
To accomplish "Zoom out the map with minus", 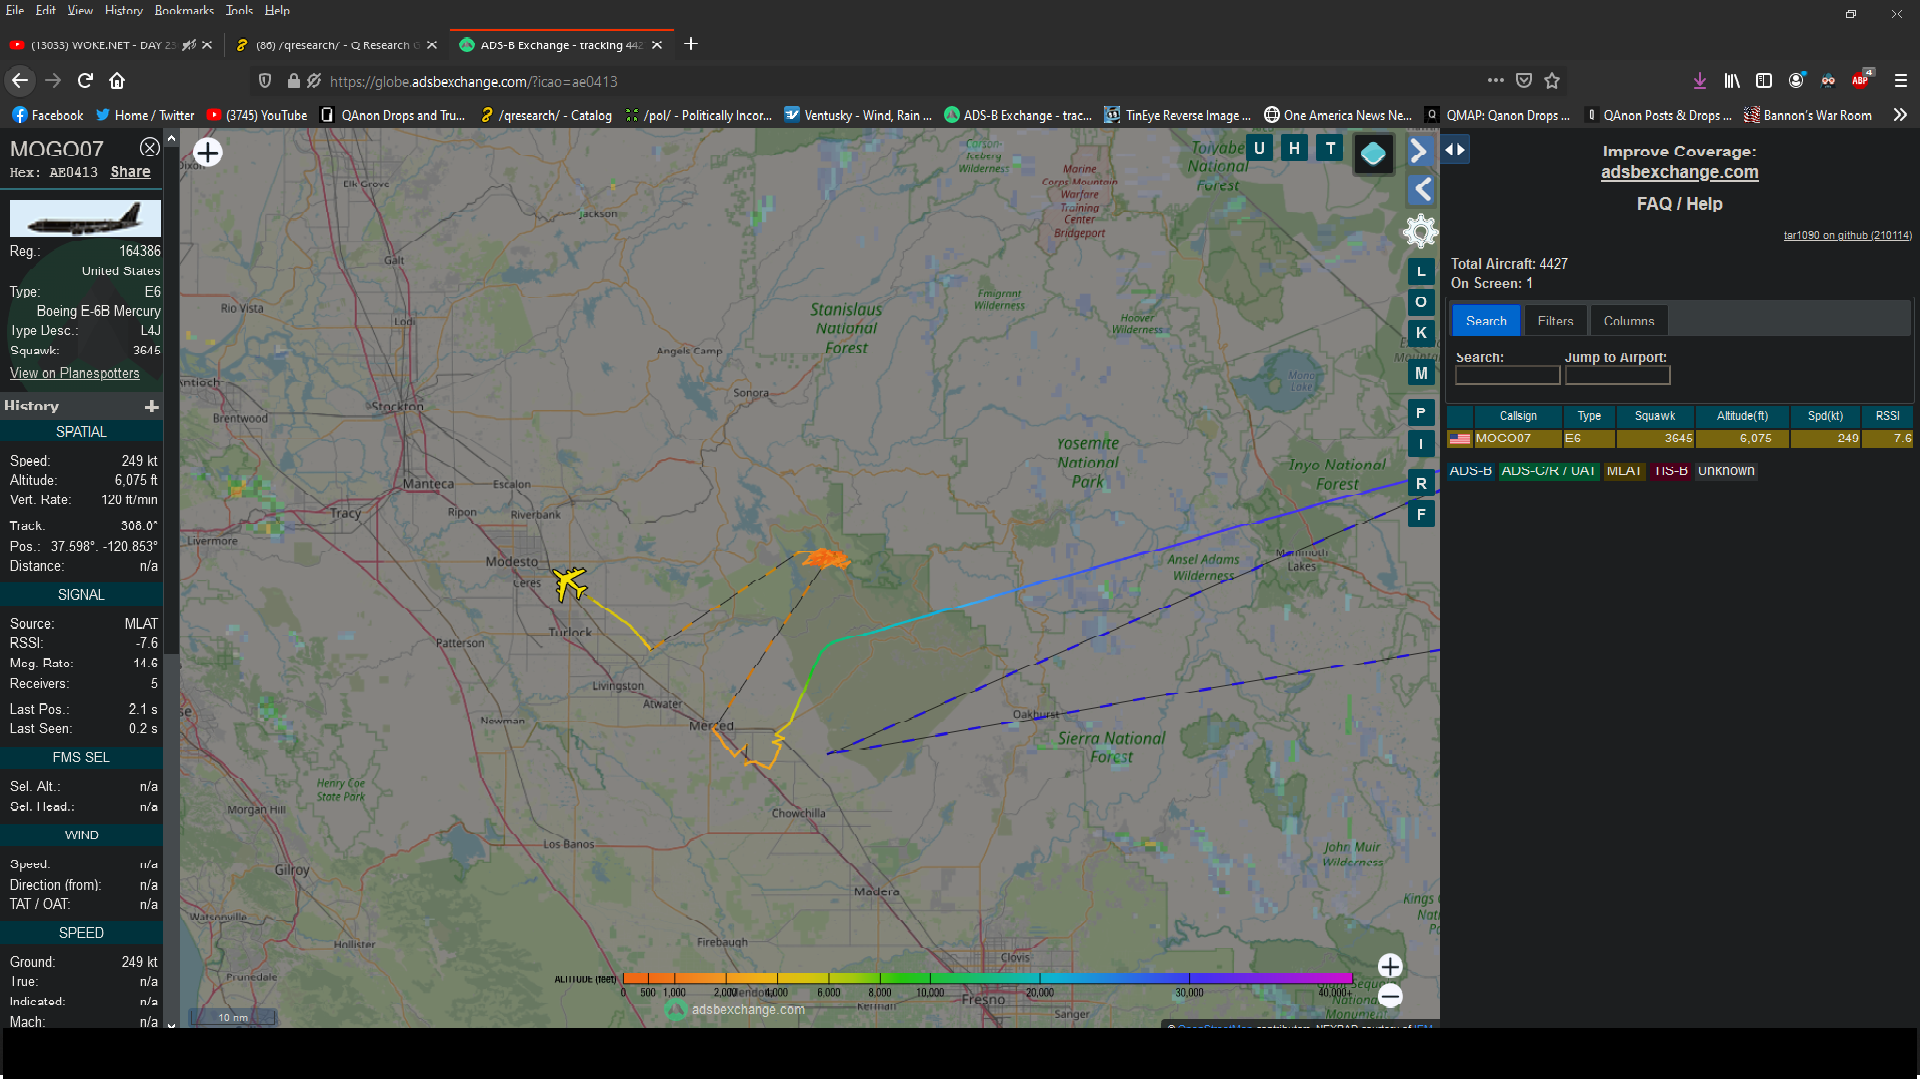I will click(x=1390, y=996).
